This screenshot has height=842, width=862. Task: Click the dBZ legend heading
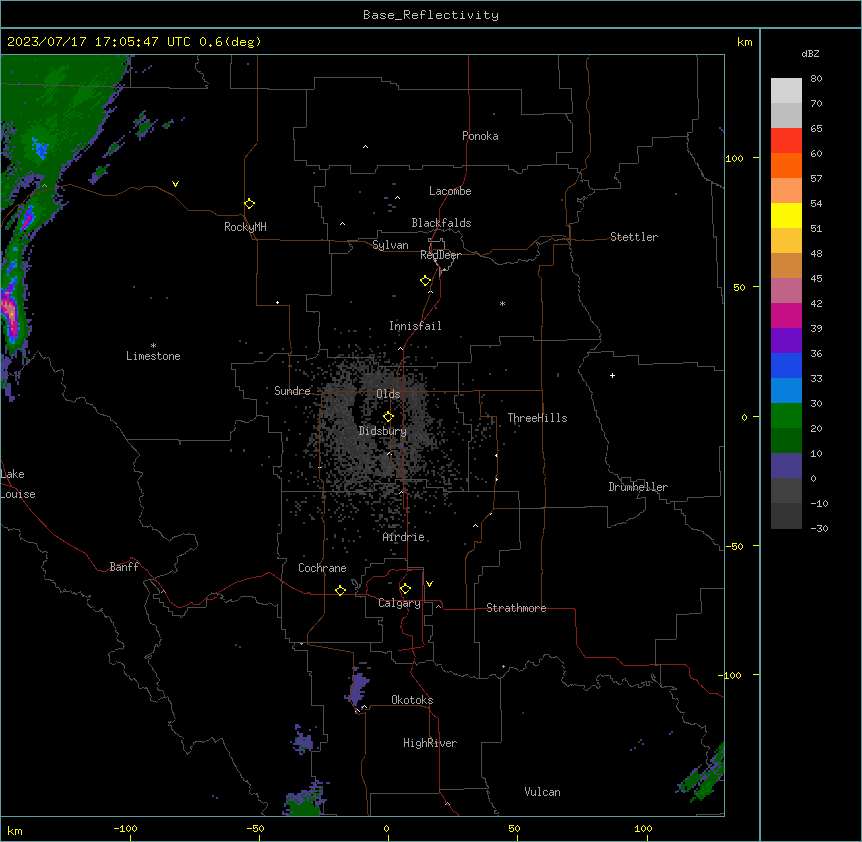click(x=810, y=54)
